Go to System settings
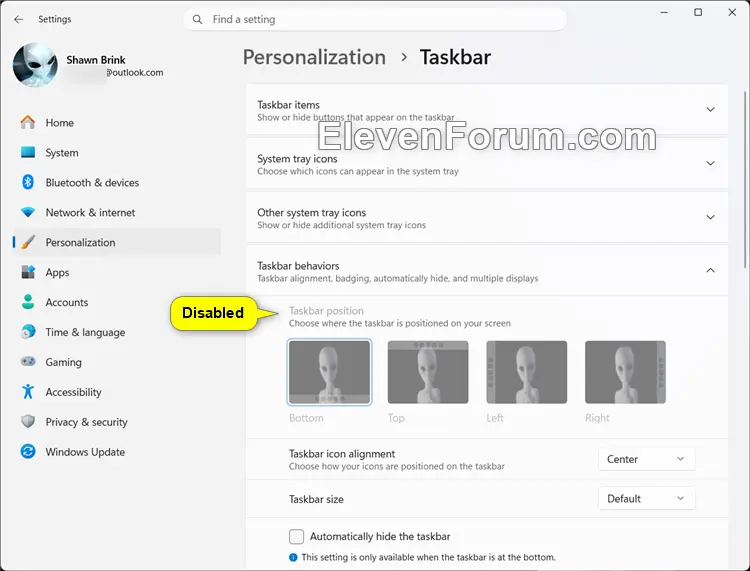Screen dimensions: 750x571 click(x=117, y=153)
